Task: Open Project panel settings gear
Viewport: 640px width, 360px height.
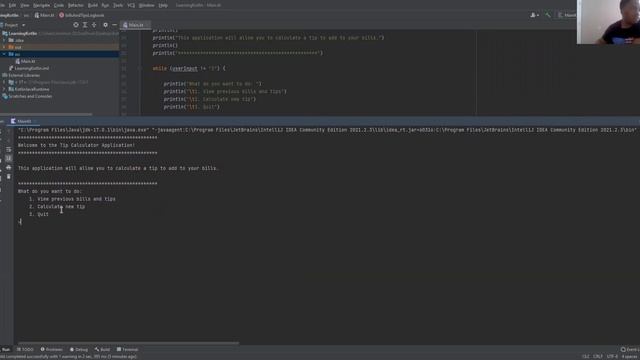Action: click(x=105, y=25)
